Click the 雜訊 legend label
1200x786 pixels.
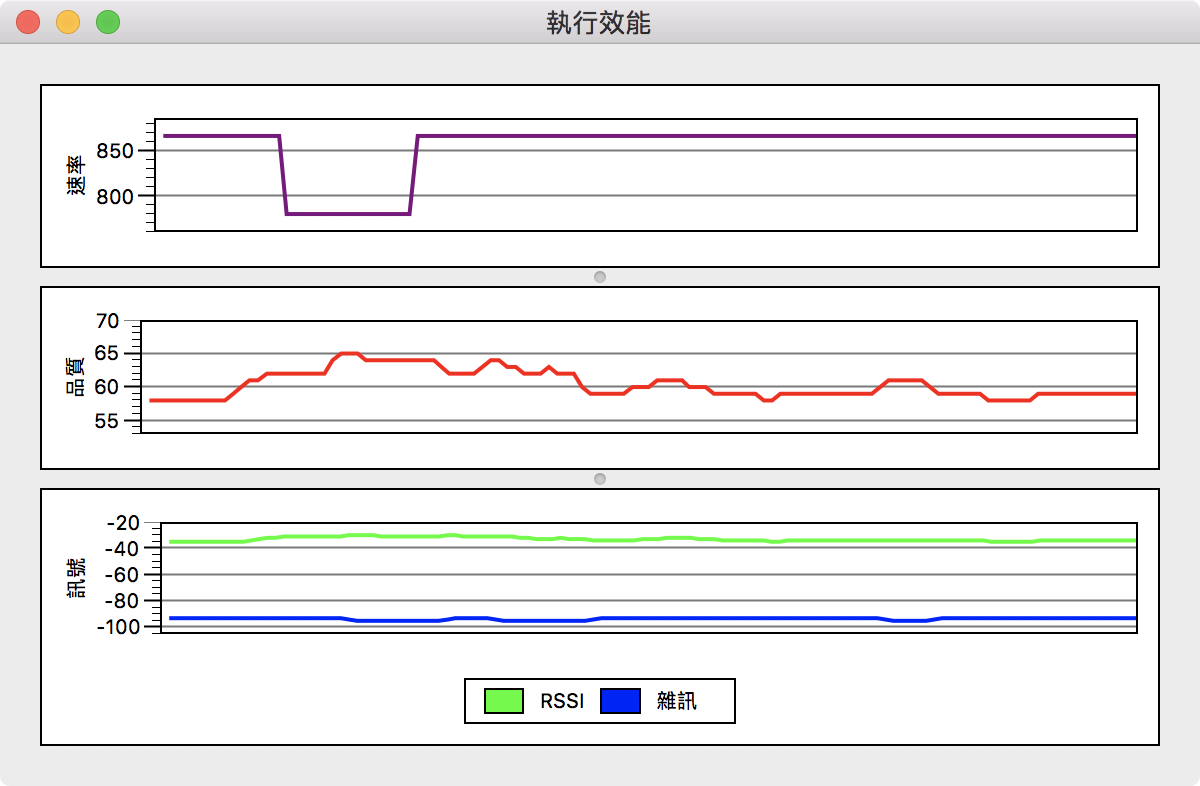677,701
